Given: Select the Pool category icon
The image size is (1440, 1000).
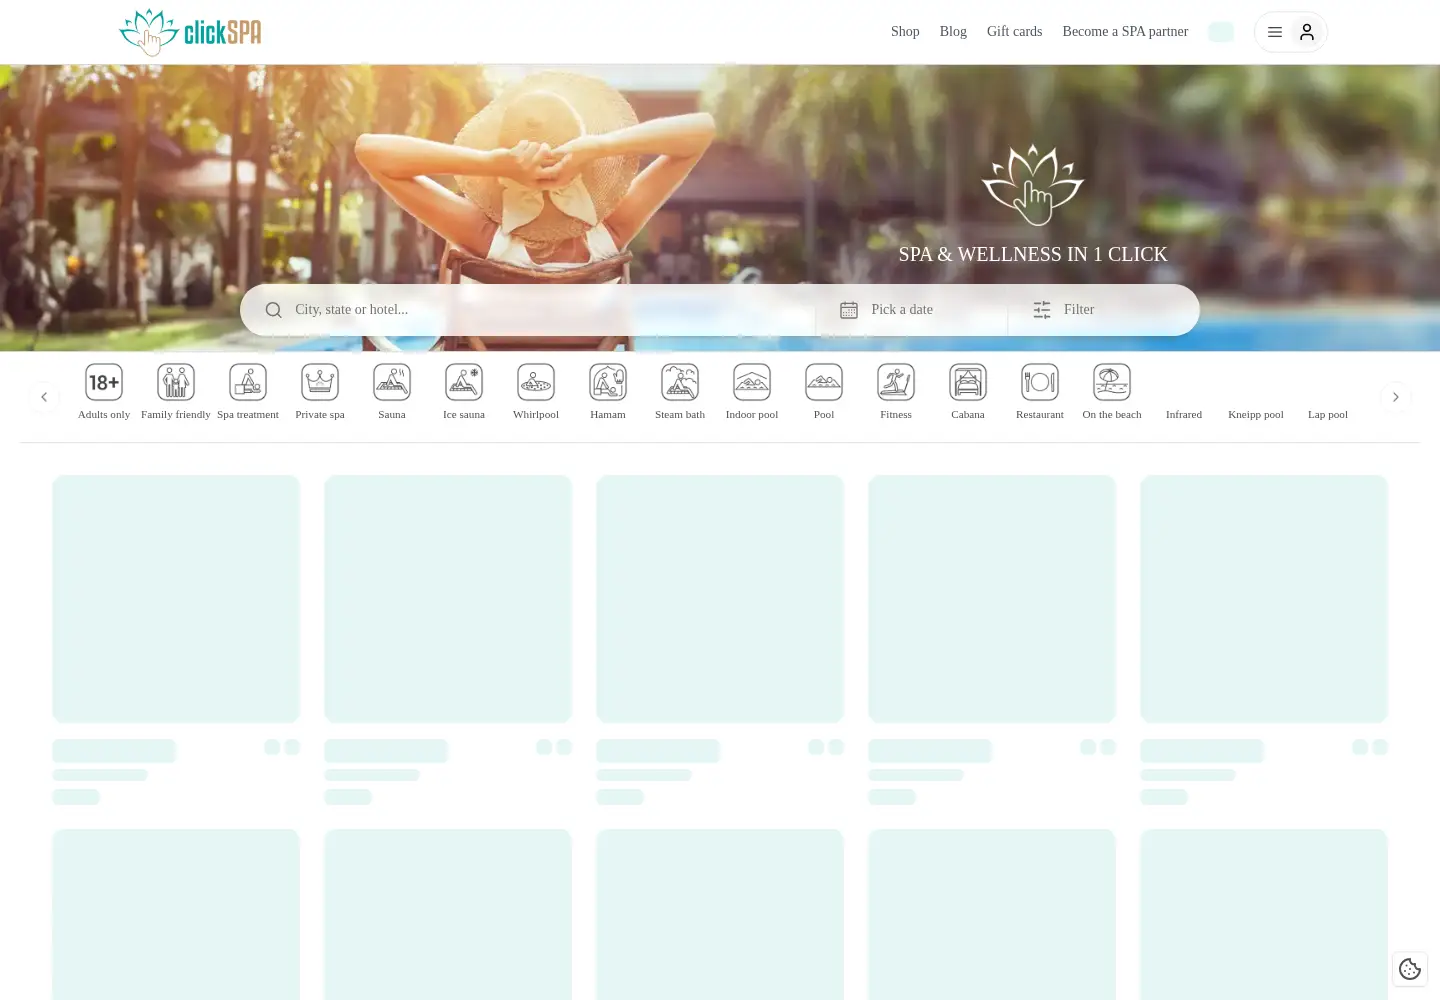Looking at the screenshot, I should 824,382.
